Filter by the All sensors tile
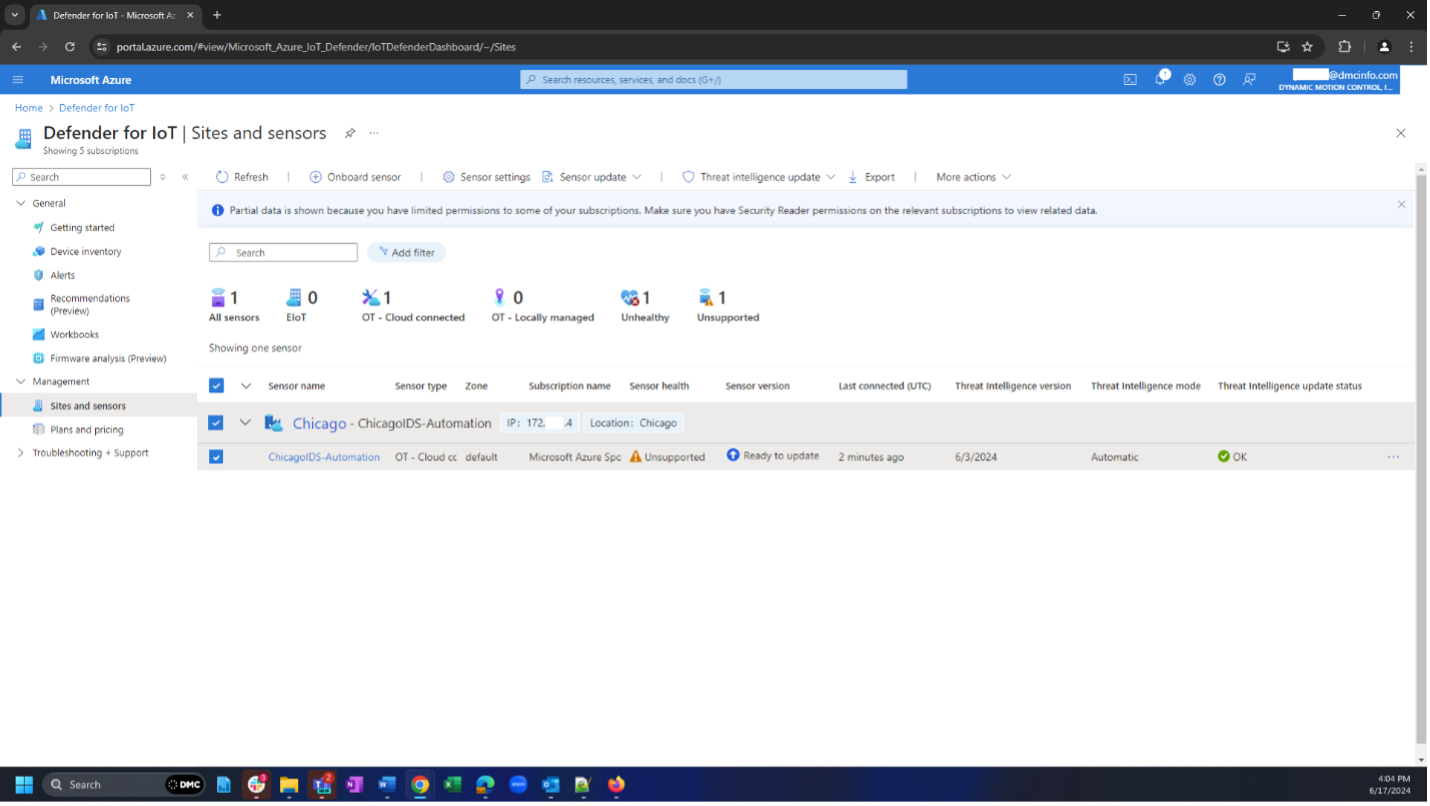1430x806 pixels. (234, 306)
